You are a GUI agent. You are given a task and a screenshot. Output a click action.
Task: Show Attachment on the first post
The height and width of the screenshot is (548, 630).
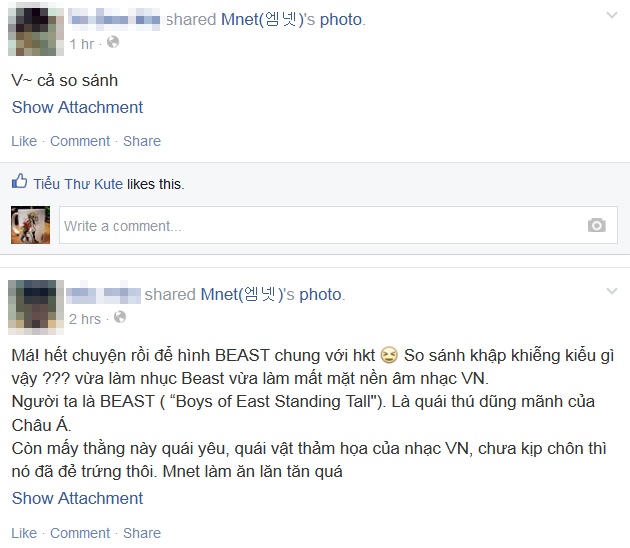point(77,107)
